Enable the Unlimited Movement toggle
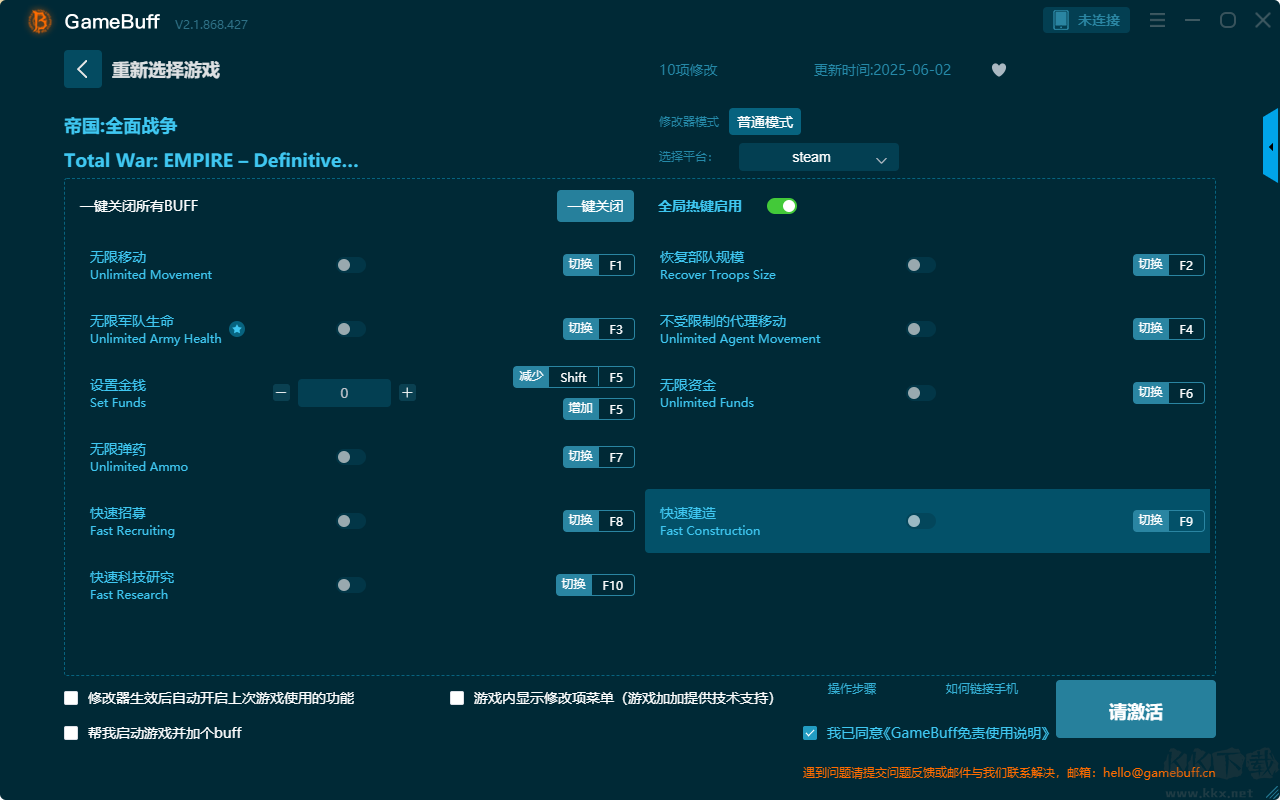The height and width of the screenshot is (800, 1280). coord(350,265)
